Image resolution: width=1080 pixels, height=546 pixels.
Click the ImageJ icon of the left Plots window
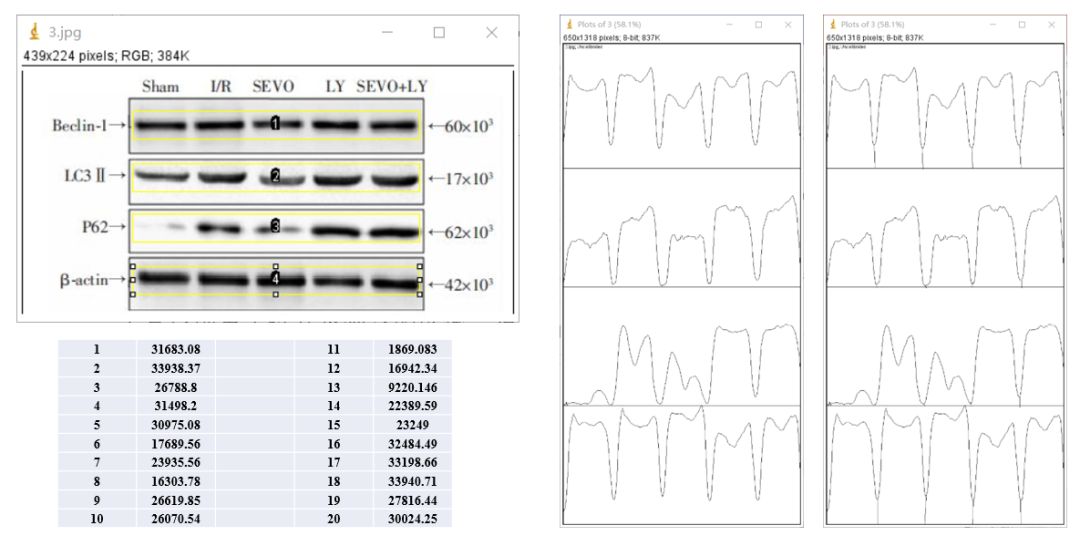pos(569,25)
